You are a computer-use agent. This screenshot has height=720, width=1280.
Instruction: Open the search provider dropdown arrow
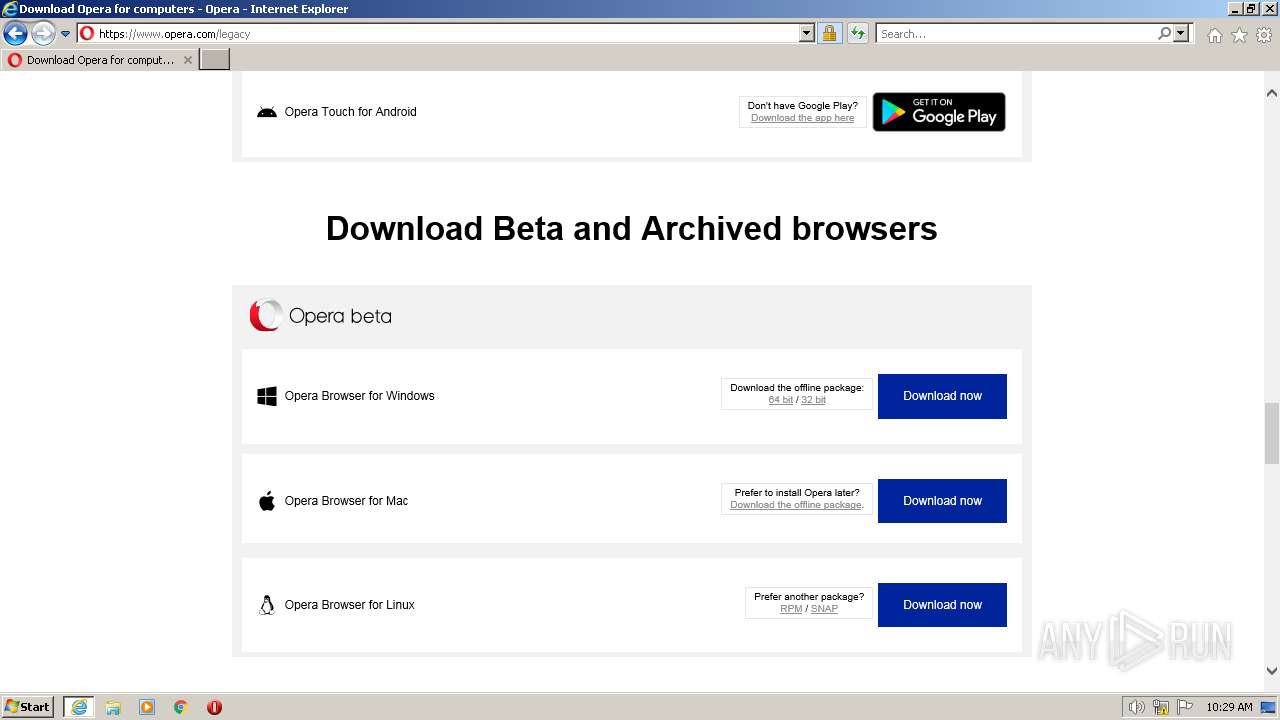(x=1181, y=33)
